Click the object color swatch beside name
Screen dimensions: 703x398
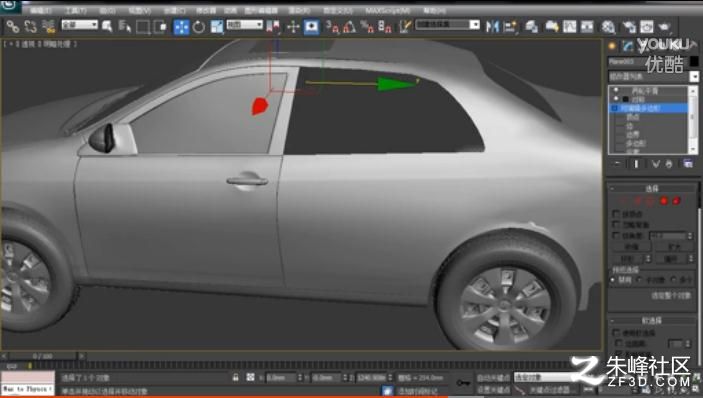[x=694, y=61]
